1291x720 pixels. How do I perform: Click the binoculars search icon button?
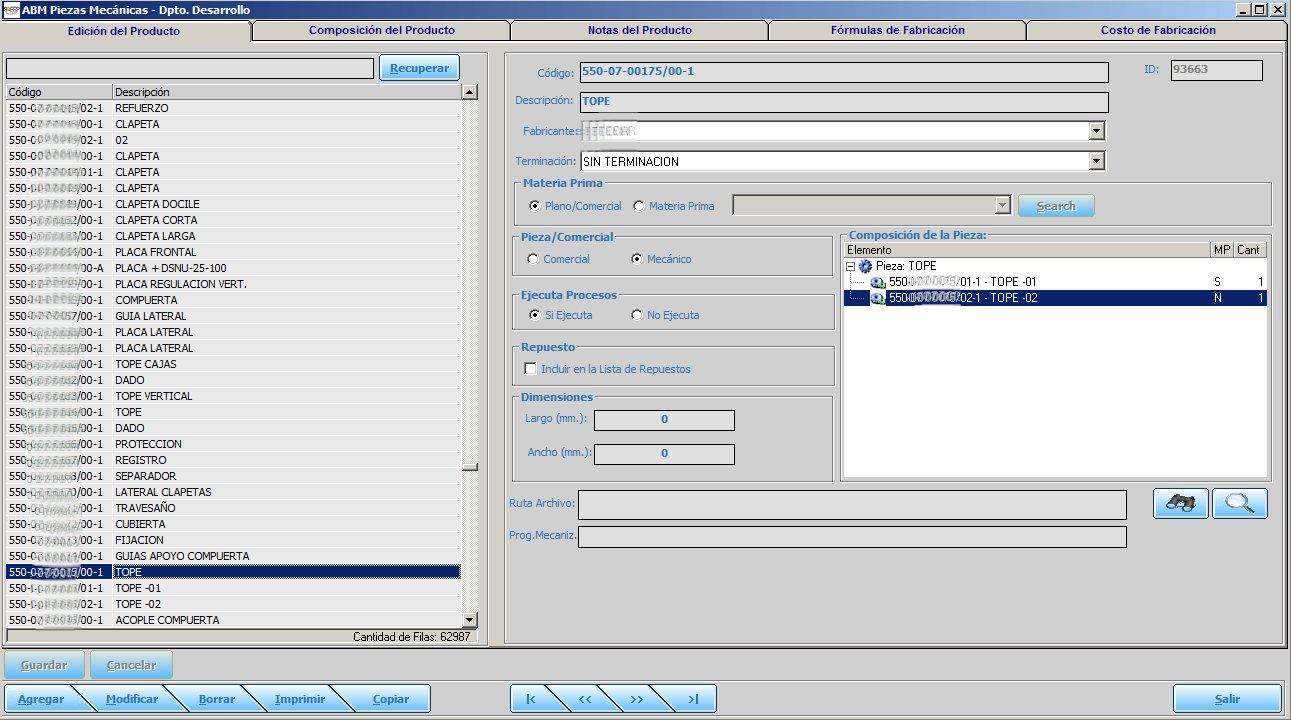[x=1181, y=504]
